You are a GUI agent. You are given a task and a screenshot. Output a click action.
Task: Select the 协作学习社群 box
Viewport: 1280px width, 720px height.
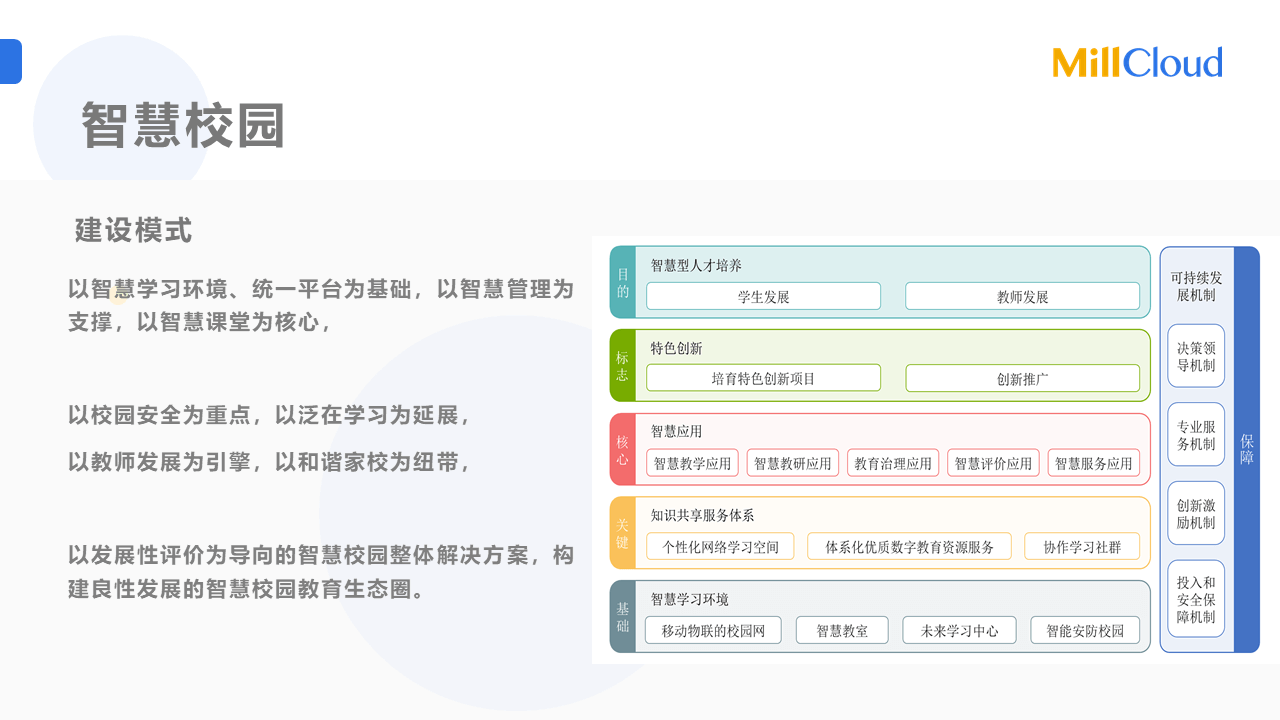click(x=1082, y=546)
